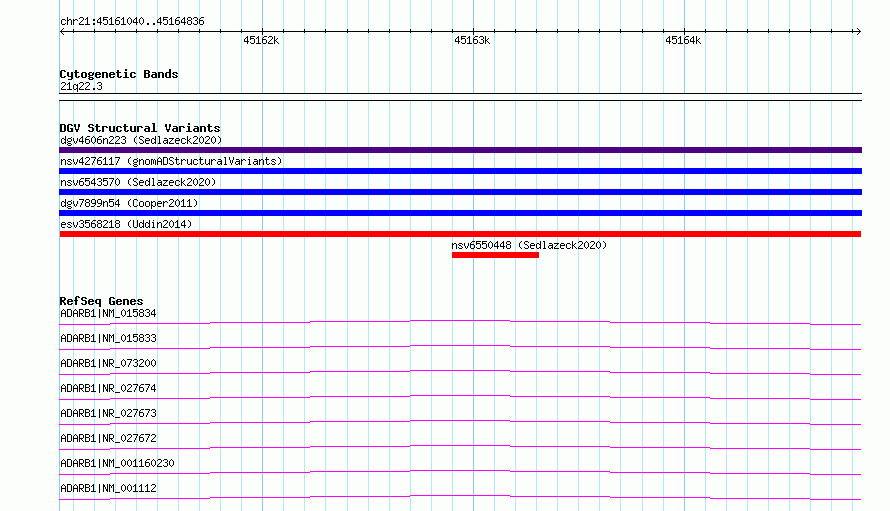The image size is (890, 511).
Task: Click the nsv6543570 (Sedlazeck2020) label
Action: point(138,182)
